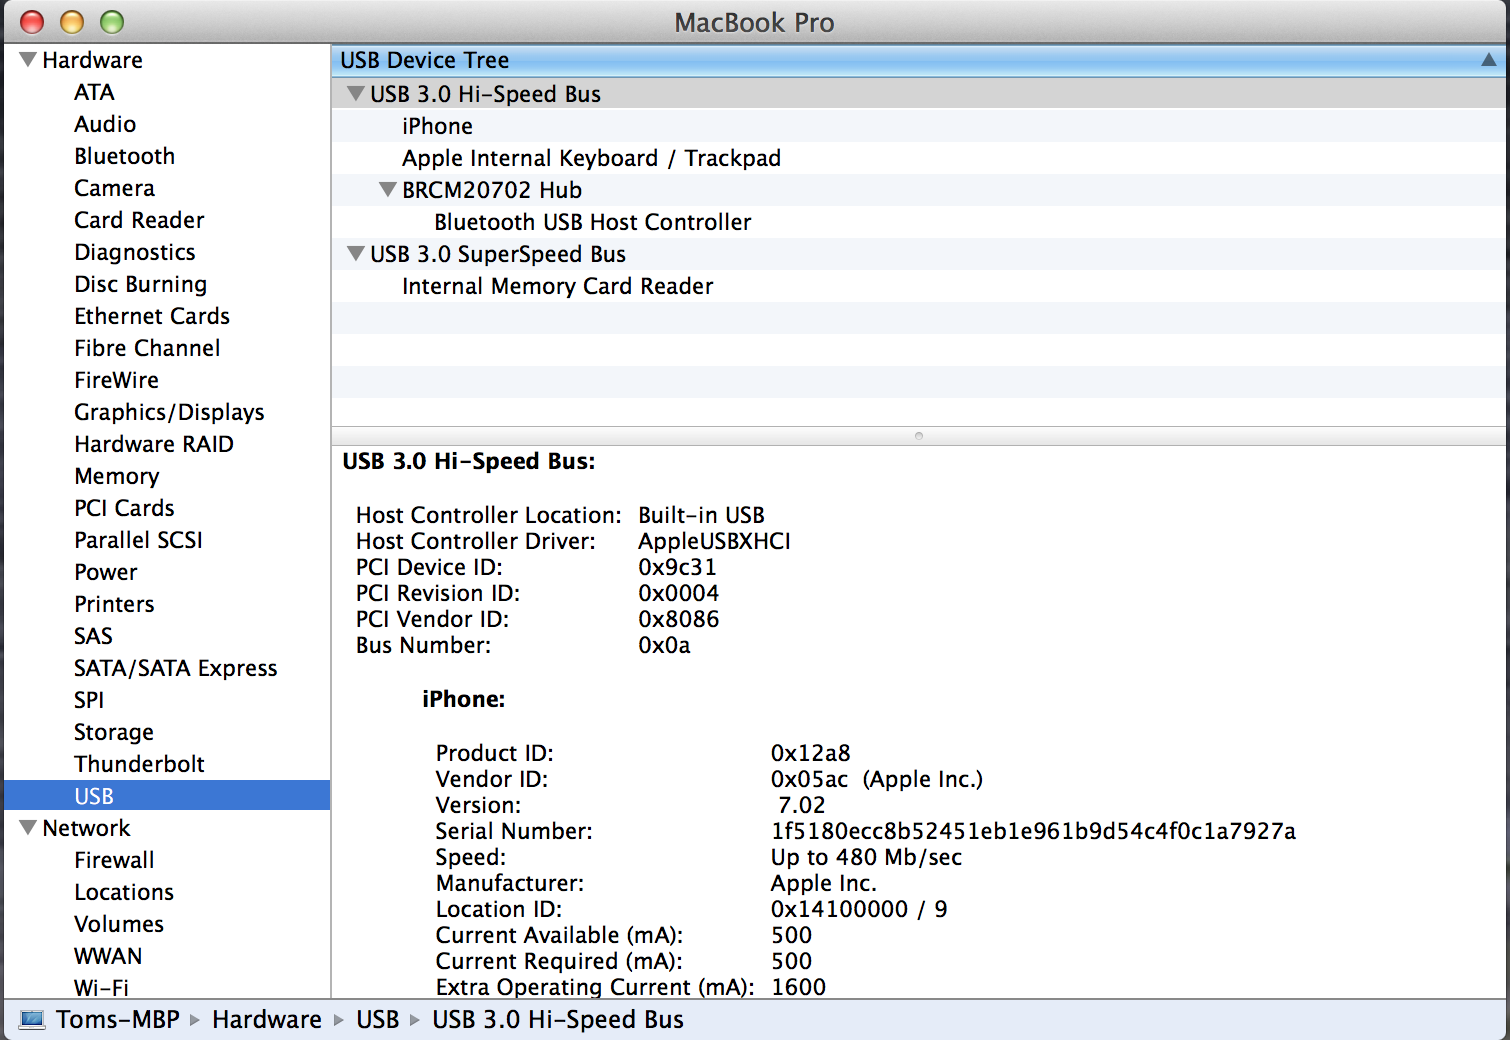Click Toms-MBP in the path bar
This screenshot has height=1040, width=1510.
click(x=118, y=1020)
